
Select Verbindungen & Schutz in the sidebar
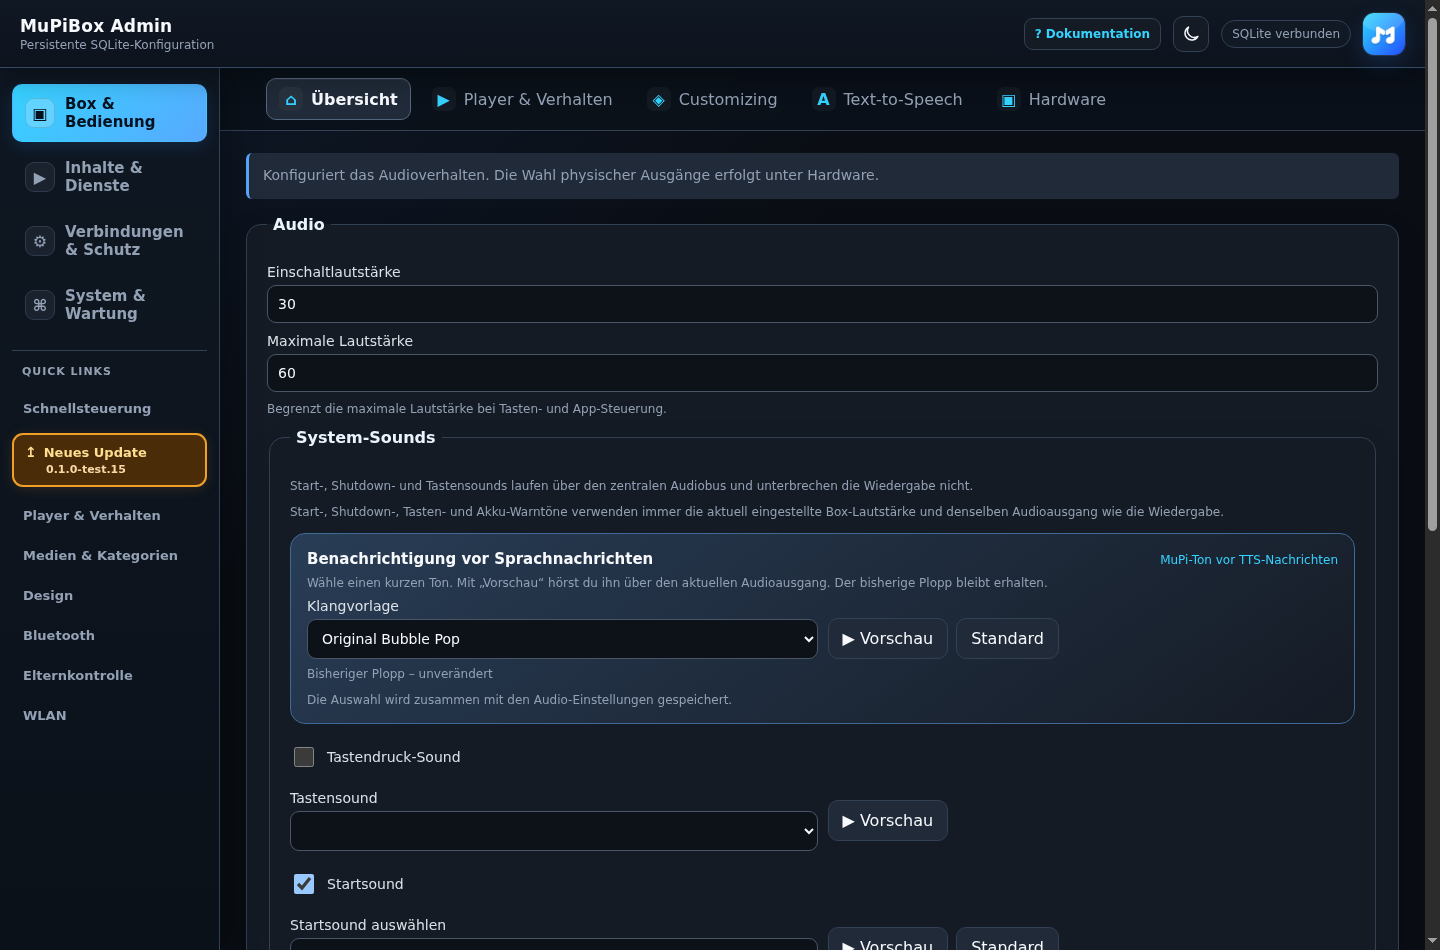tap(109, 241)
